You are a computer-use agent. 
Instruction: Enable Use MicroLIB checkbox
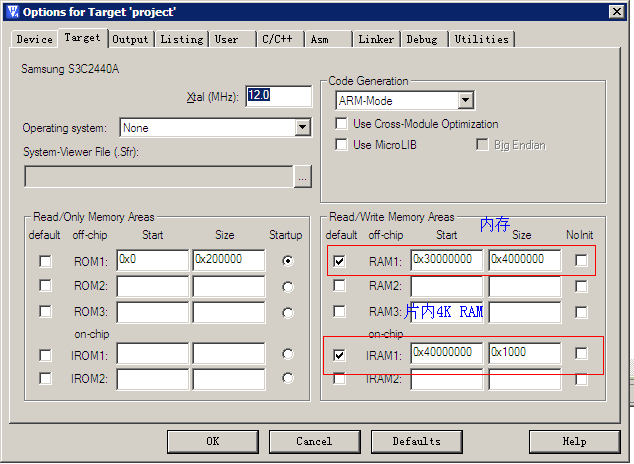coord(341,144)
